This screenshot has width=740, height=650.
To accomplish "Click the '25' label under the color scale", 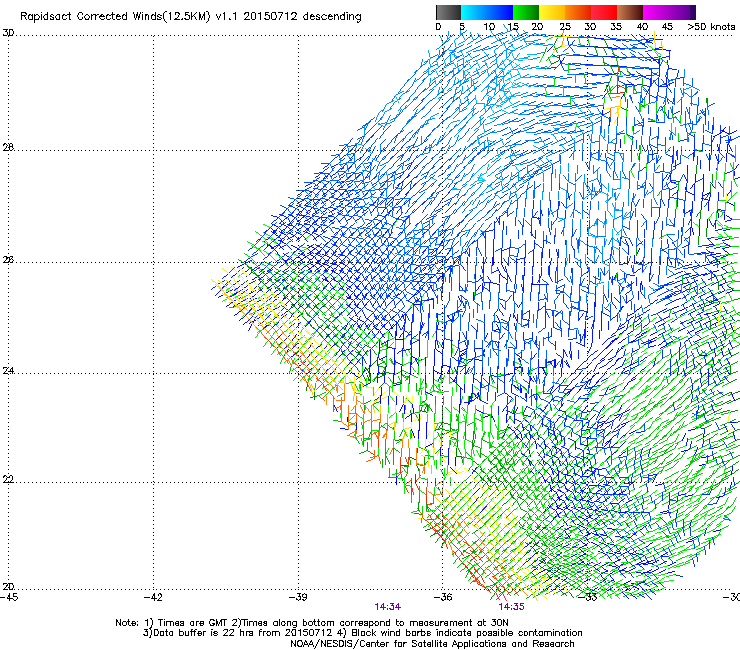I will pos(565,27).
